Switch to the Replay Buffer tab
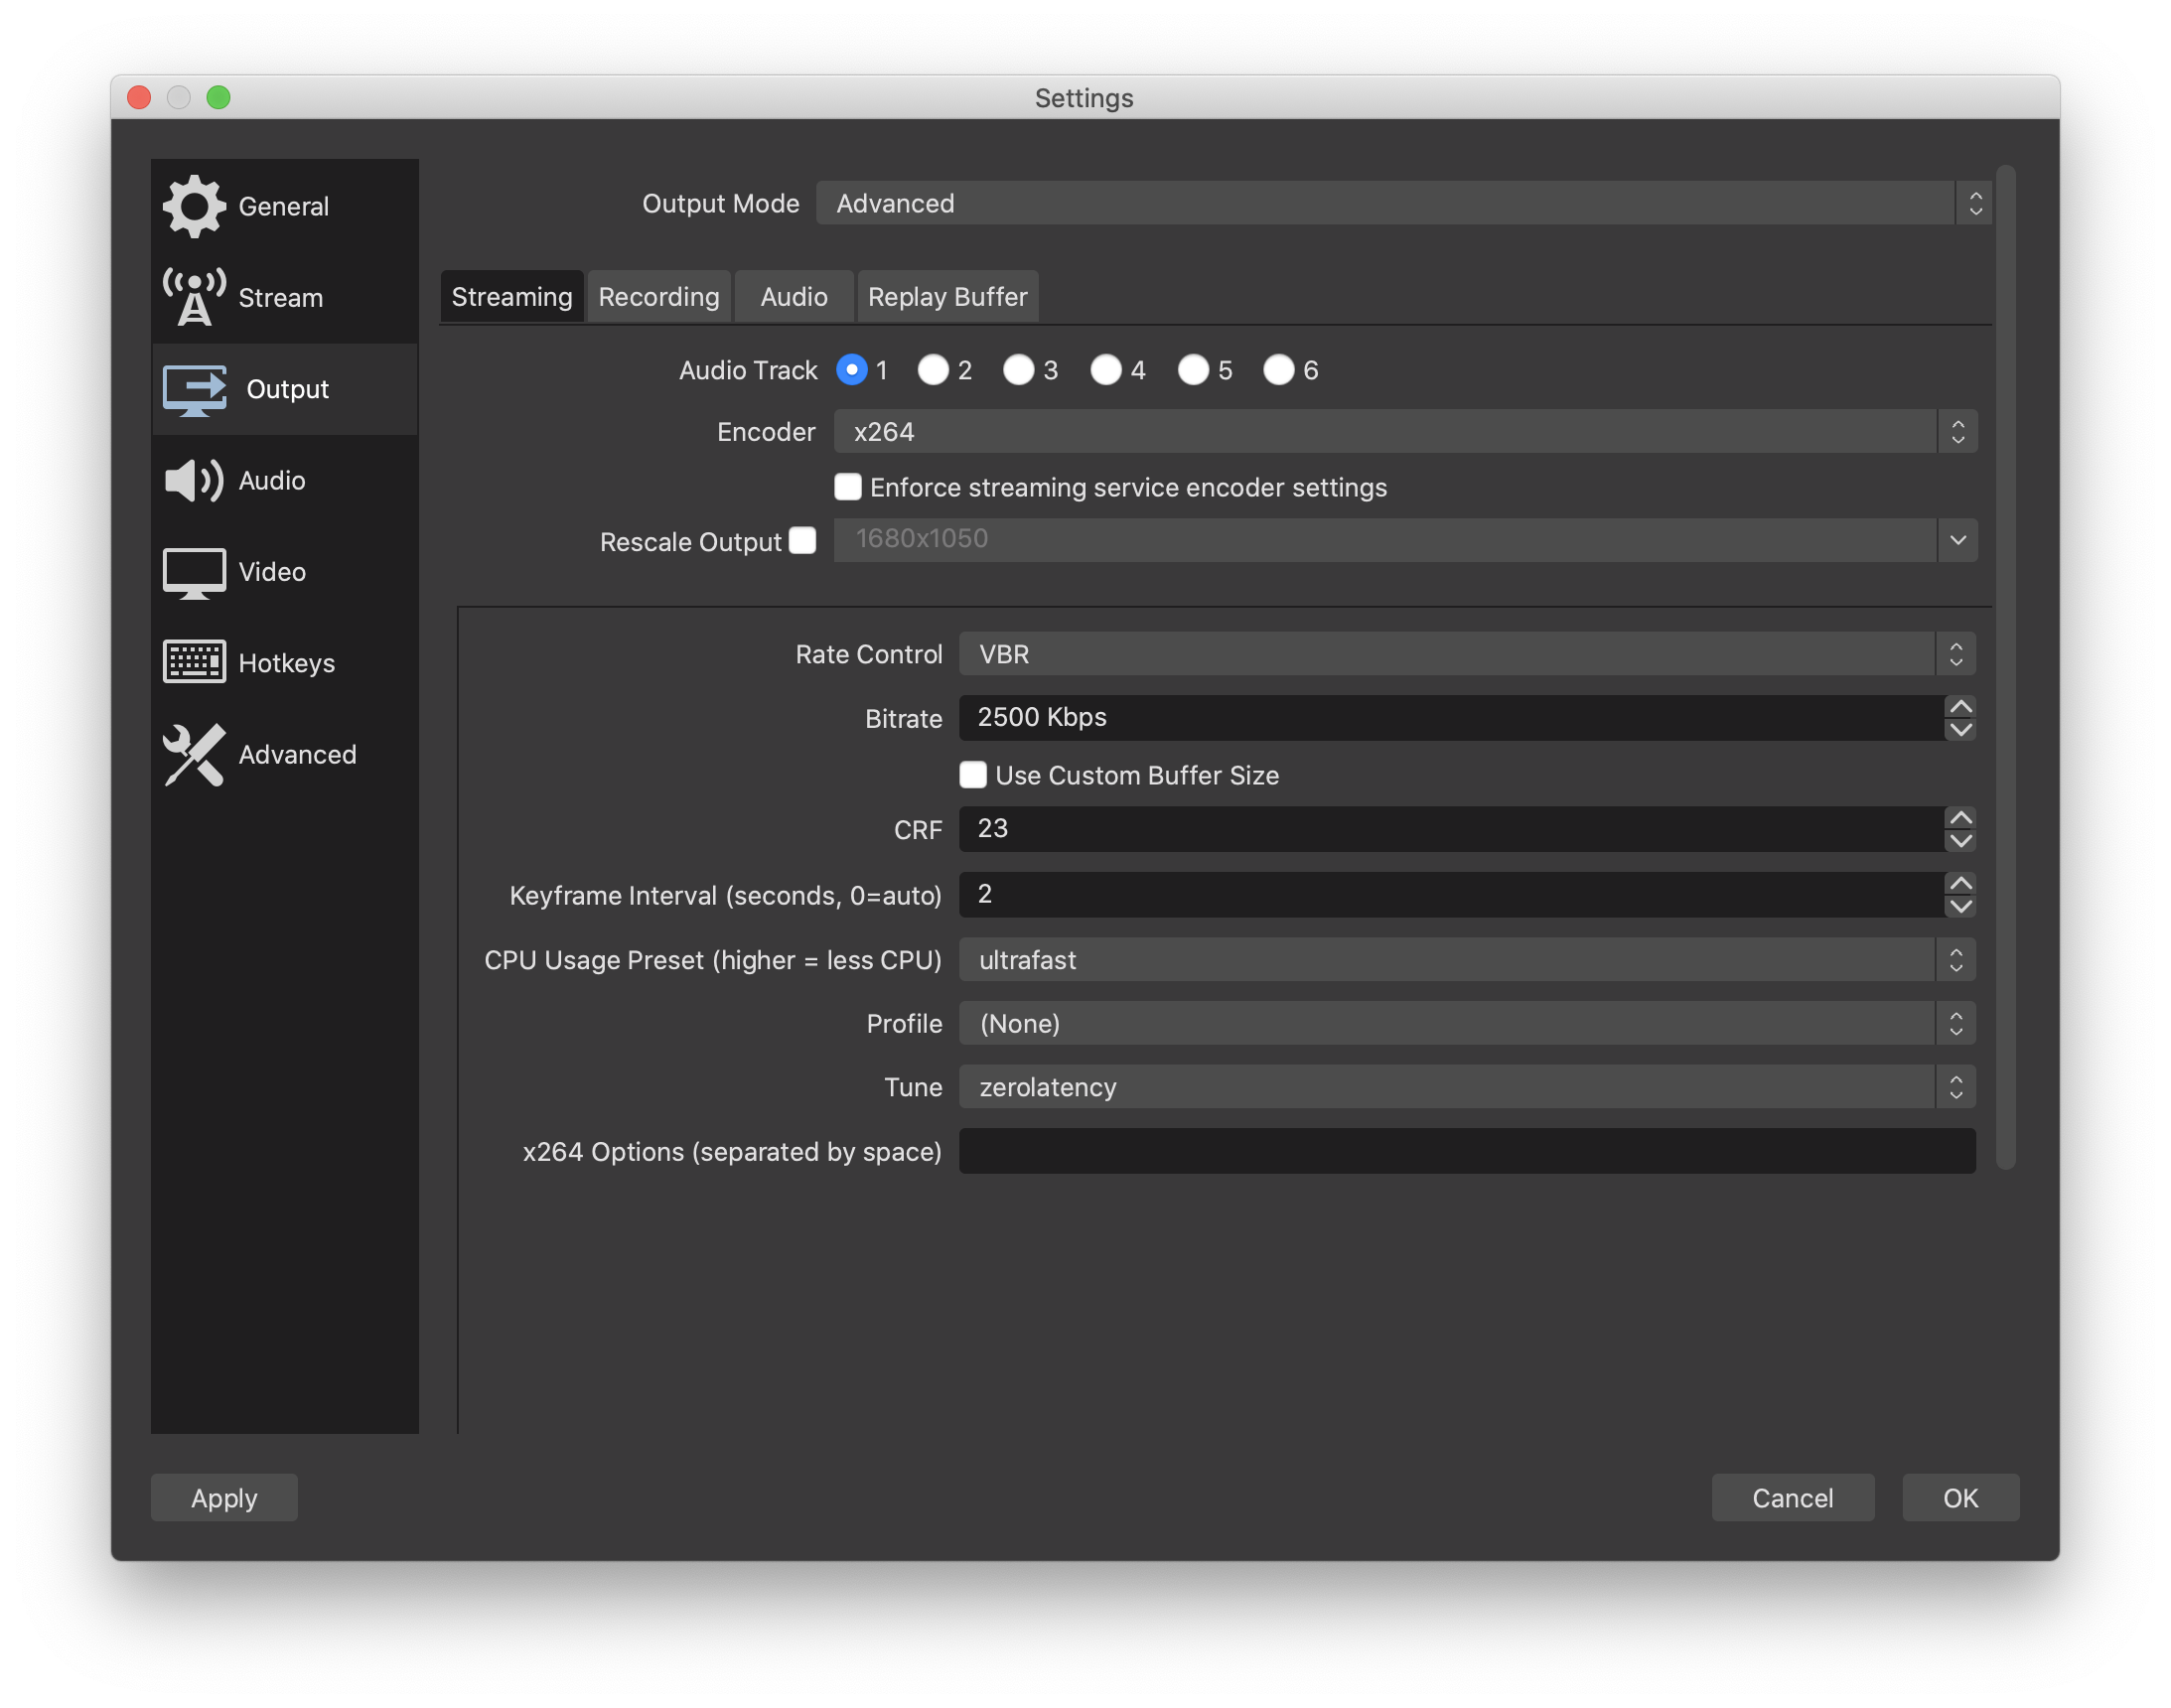 click(946, 294)
